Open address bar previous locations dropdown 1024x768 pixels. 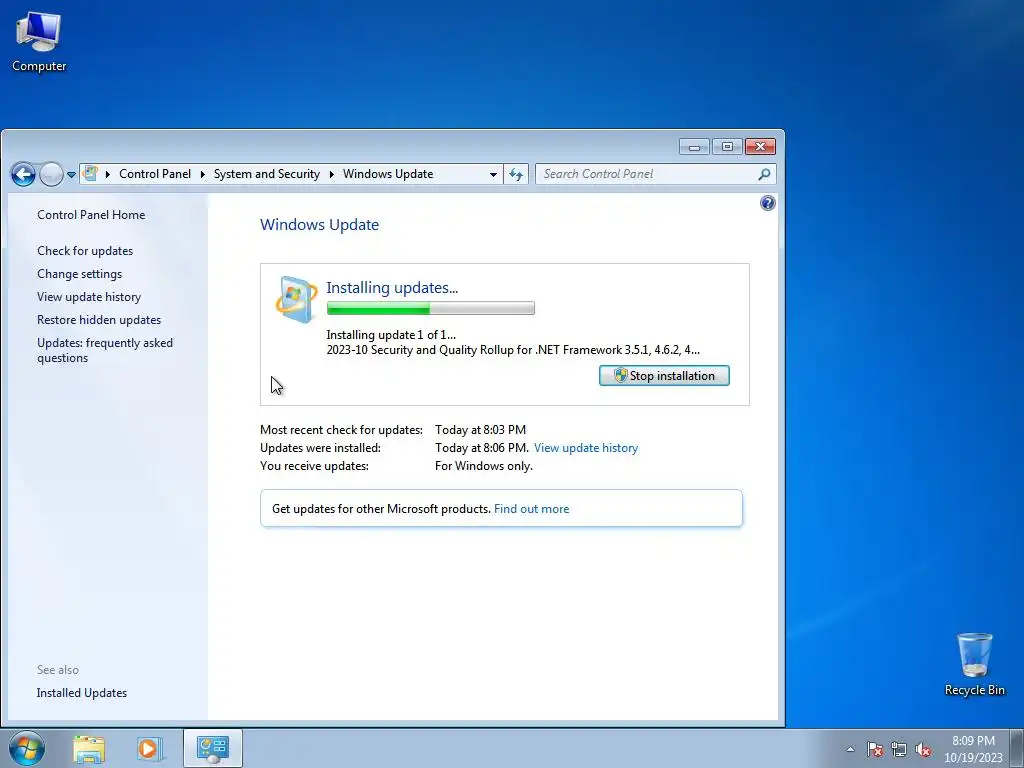493,174
